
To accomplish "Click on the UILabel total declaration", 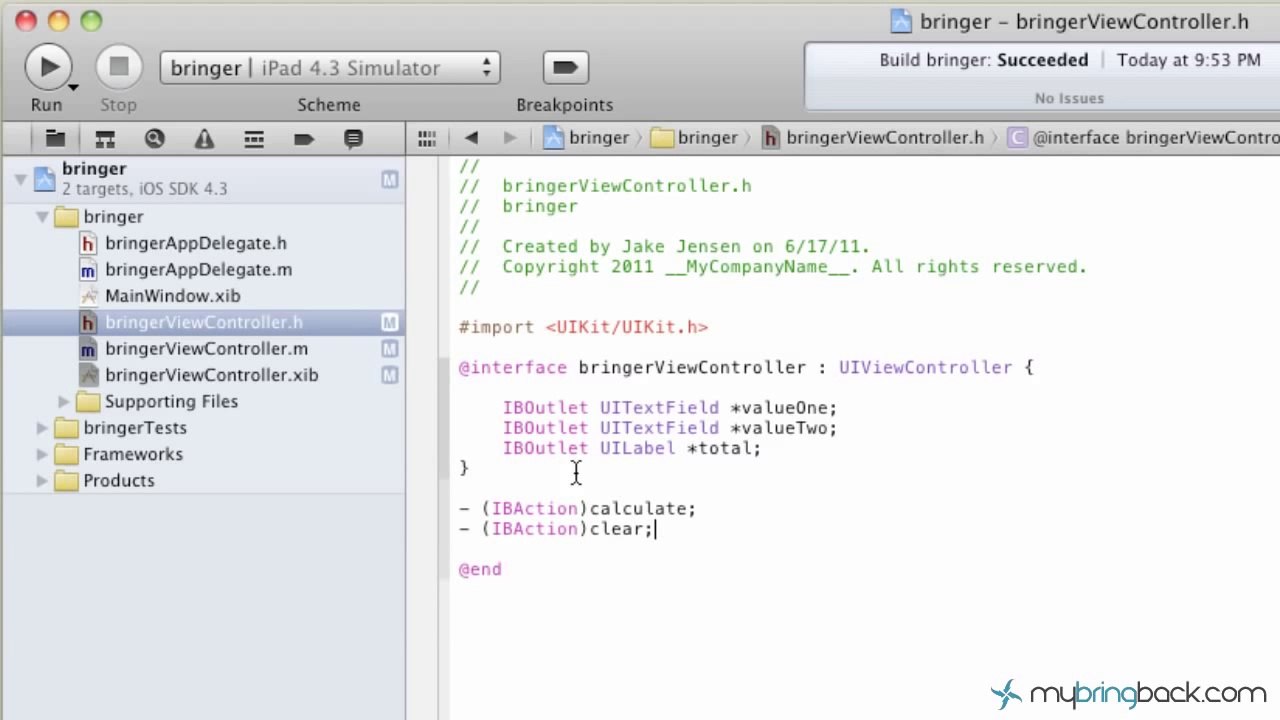I will pos(631,448).
